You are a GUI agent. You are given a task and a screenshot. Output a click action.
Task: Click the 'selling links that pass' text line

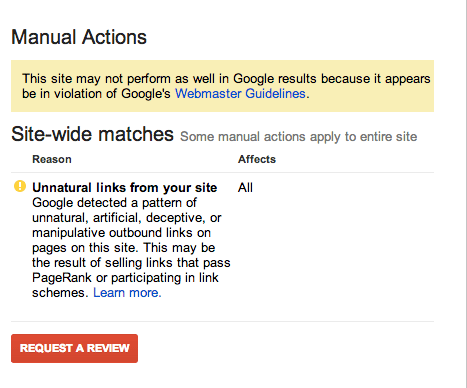point(131,263)
